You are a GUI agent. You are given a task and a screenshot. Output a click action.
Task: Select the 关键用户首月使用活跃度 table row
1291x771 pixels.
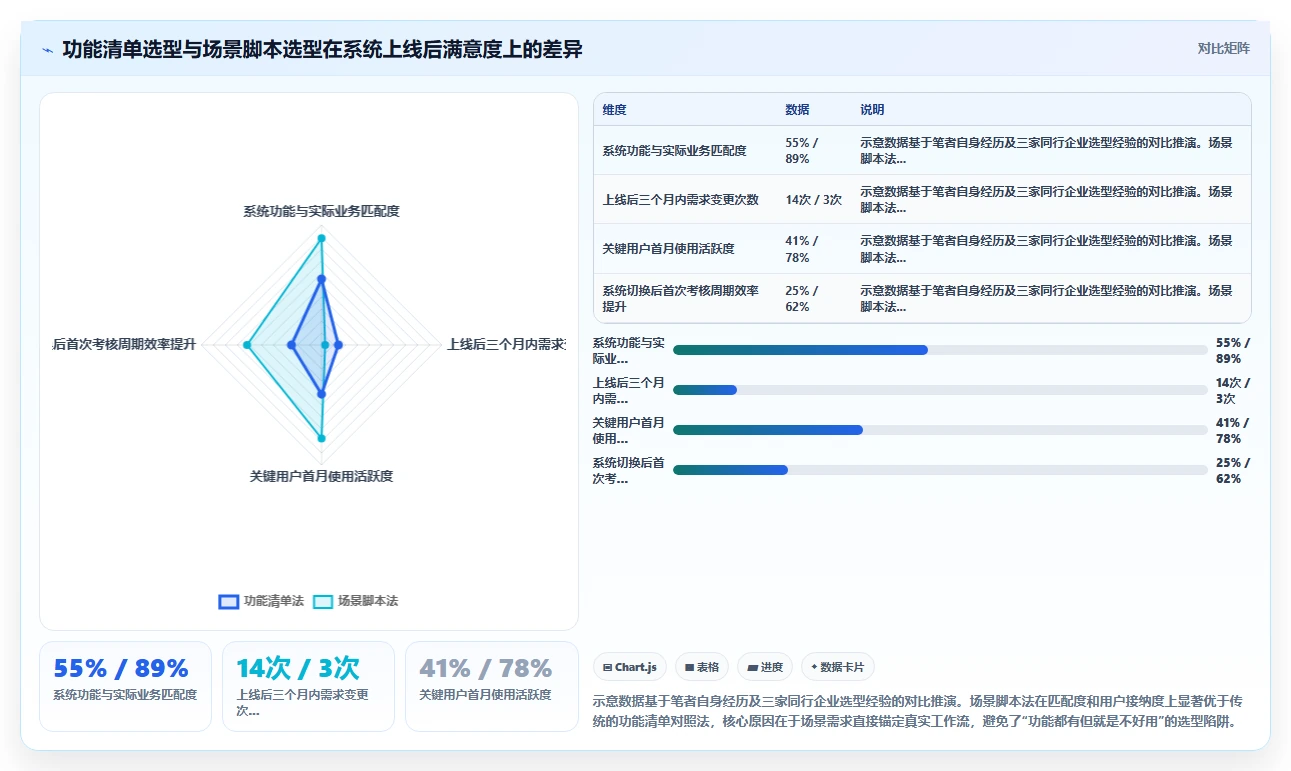coord(922,249)
